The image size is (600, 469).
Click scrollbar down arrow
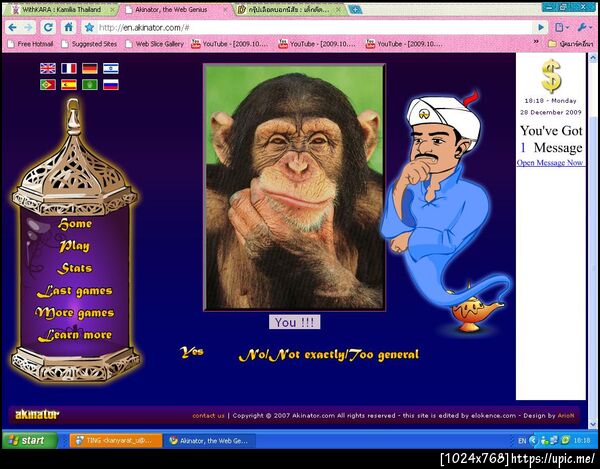(x=593, y=424)
